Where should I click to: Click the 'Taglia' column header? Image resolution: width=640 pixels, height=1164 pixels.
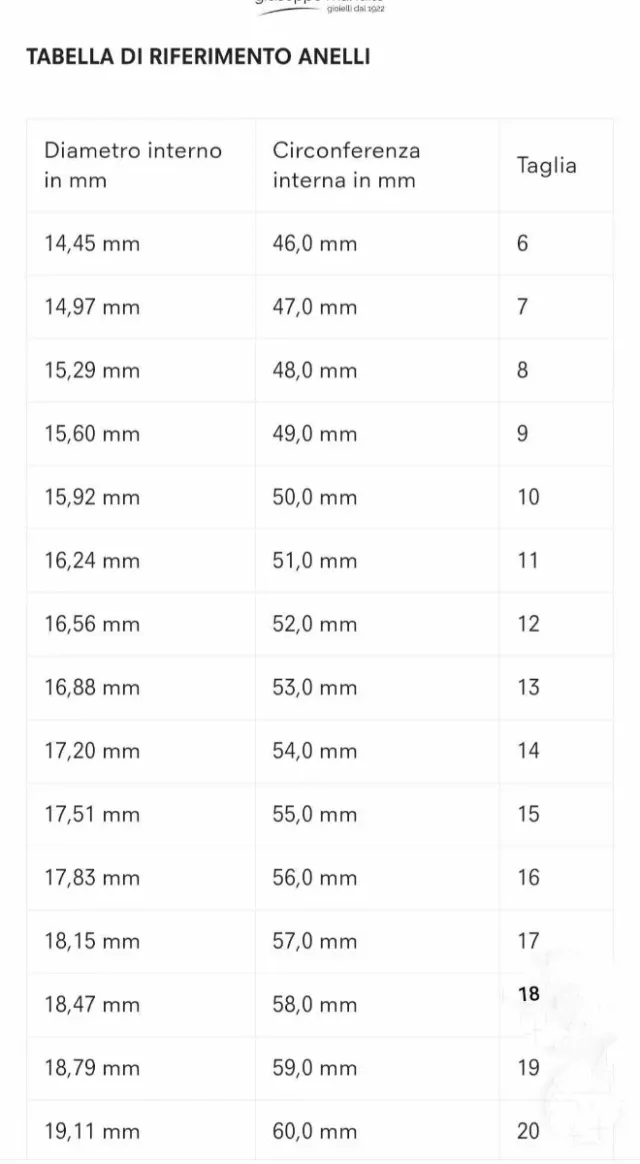click(546, 166)
